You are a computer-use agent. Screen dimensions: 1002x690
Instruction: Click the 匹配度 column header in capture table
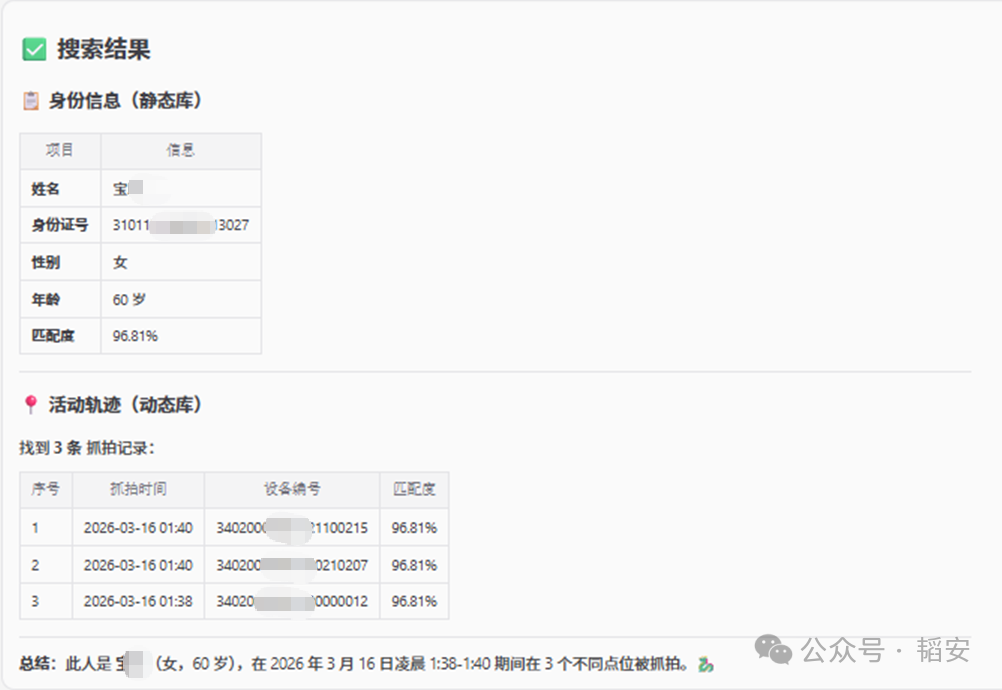click(x=414, y=489)
